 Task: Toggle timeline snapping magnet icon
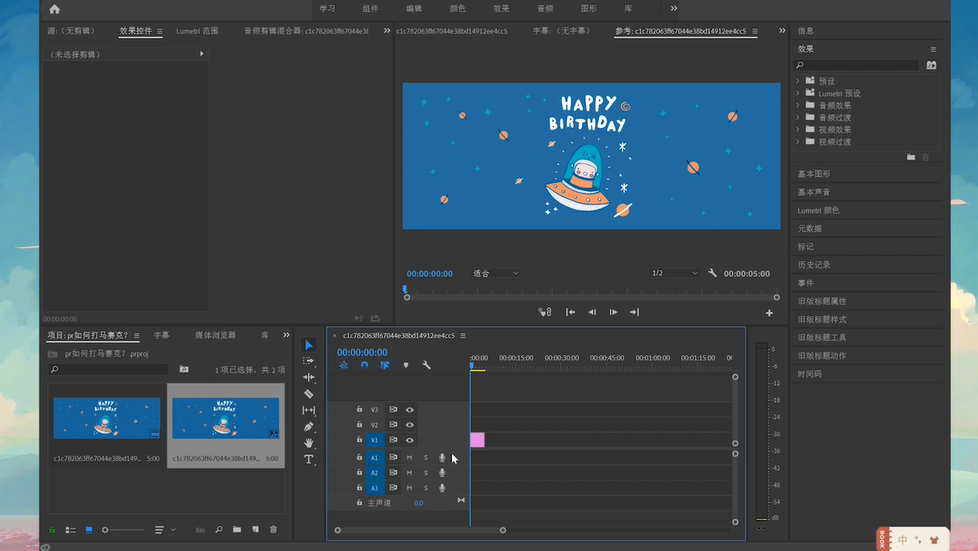364,365
